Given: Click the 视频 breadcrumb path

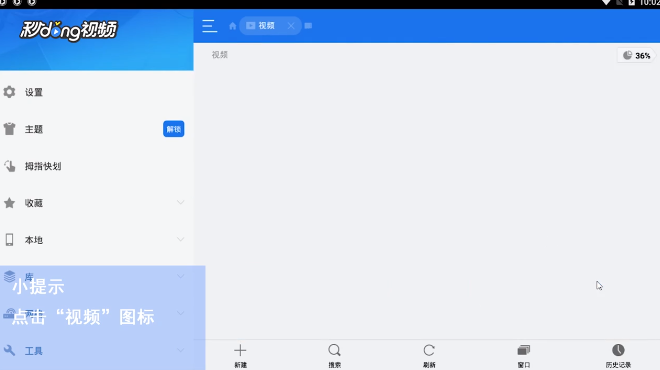Looking at the screenshot, I should 220,55.
